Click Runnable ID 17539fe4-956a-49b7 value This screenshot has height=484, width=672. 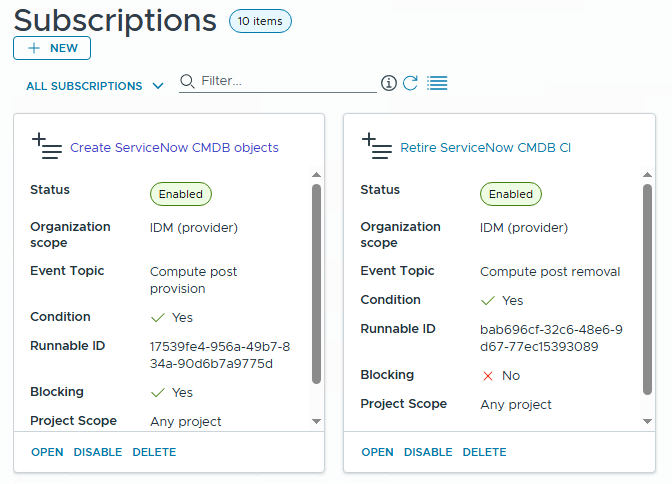220,355
